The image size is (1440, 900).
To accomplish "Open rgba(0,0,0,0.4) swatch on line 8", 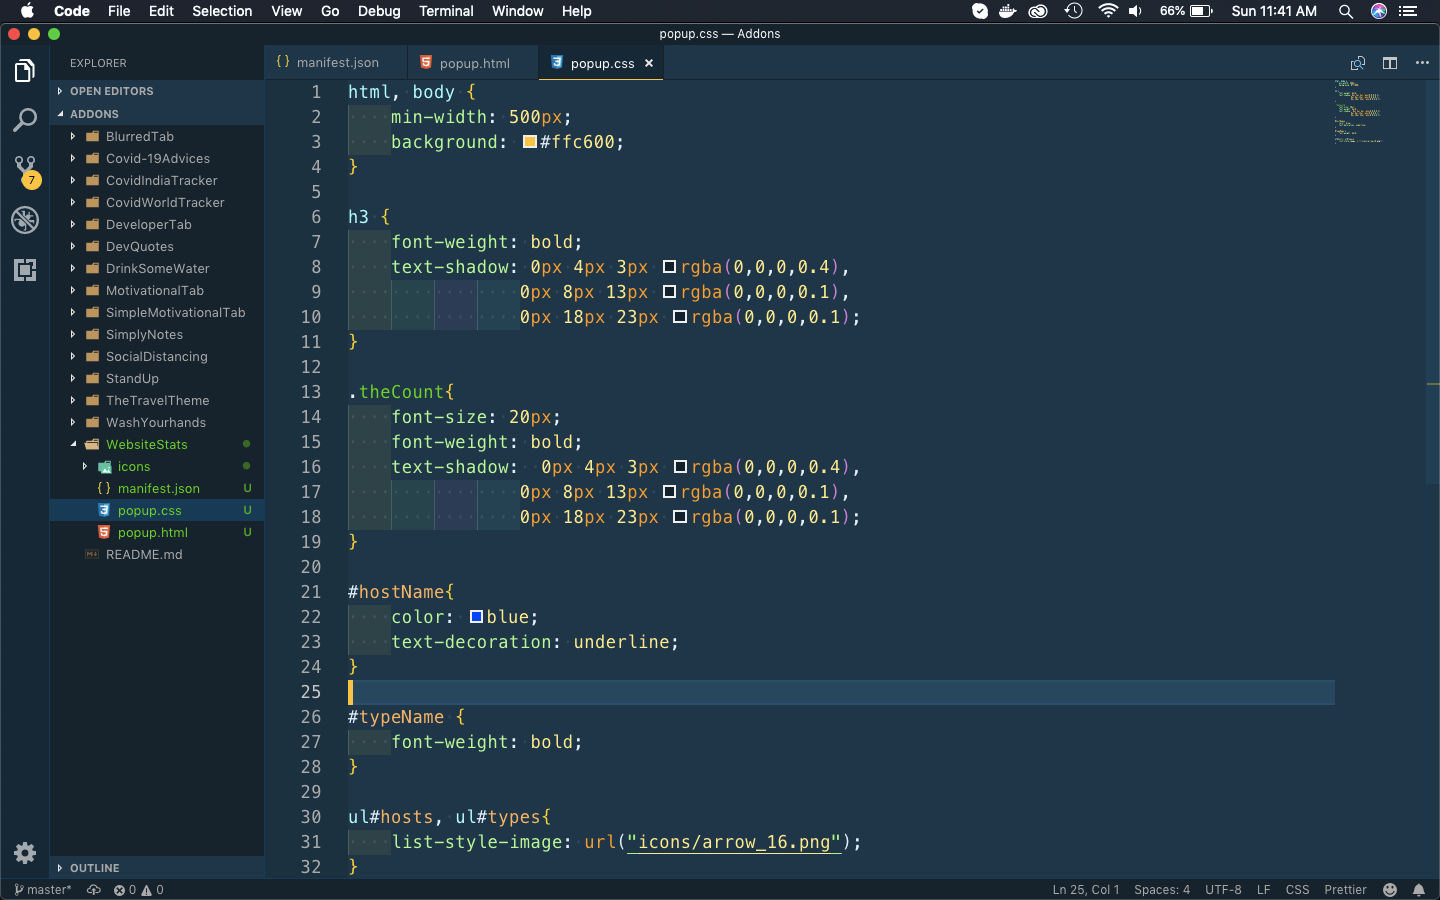I will [x=670, y=267].
